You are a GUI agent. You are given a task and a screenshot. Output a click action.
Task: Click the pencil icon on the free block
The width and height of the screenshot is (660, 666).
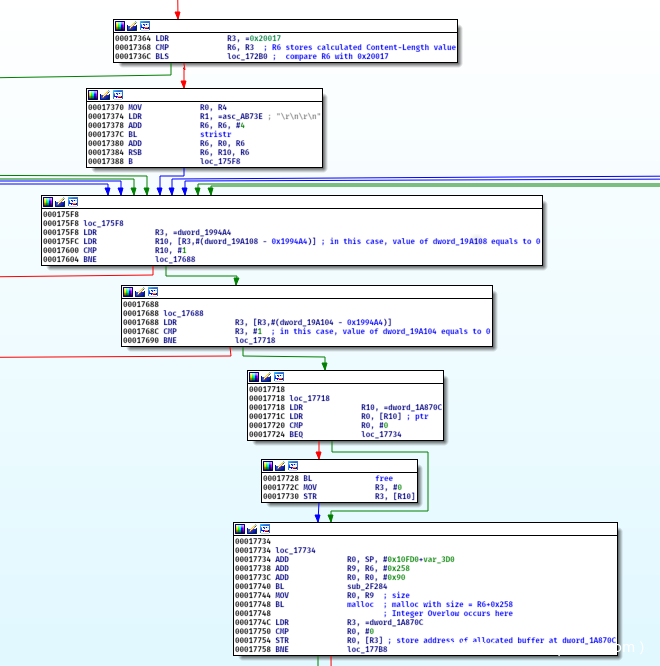[281, 465]
